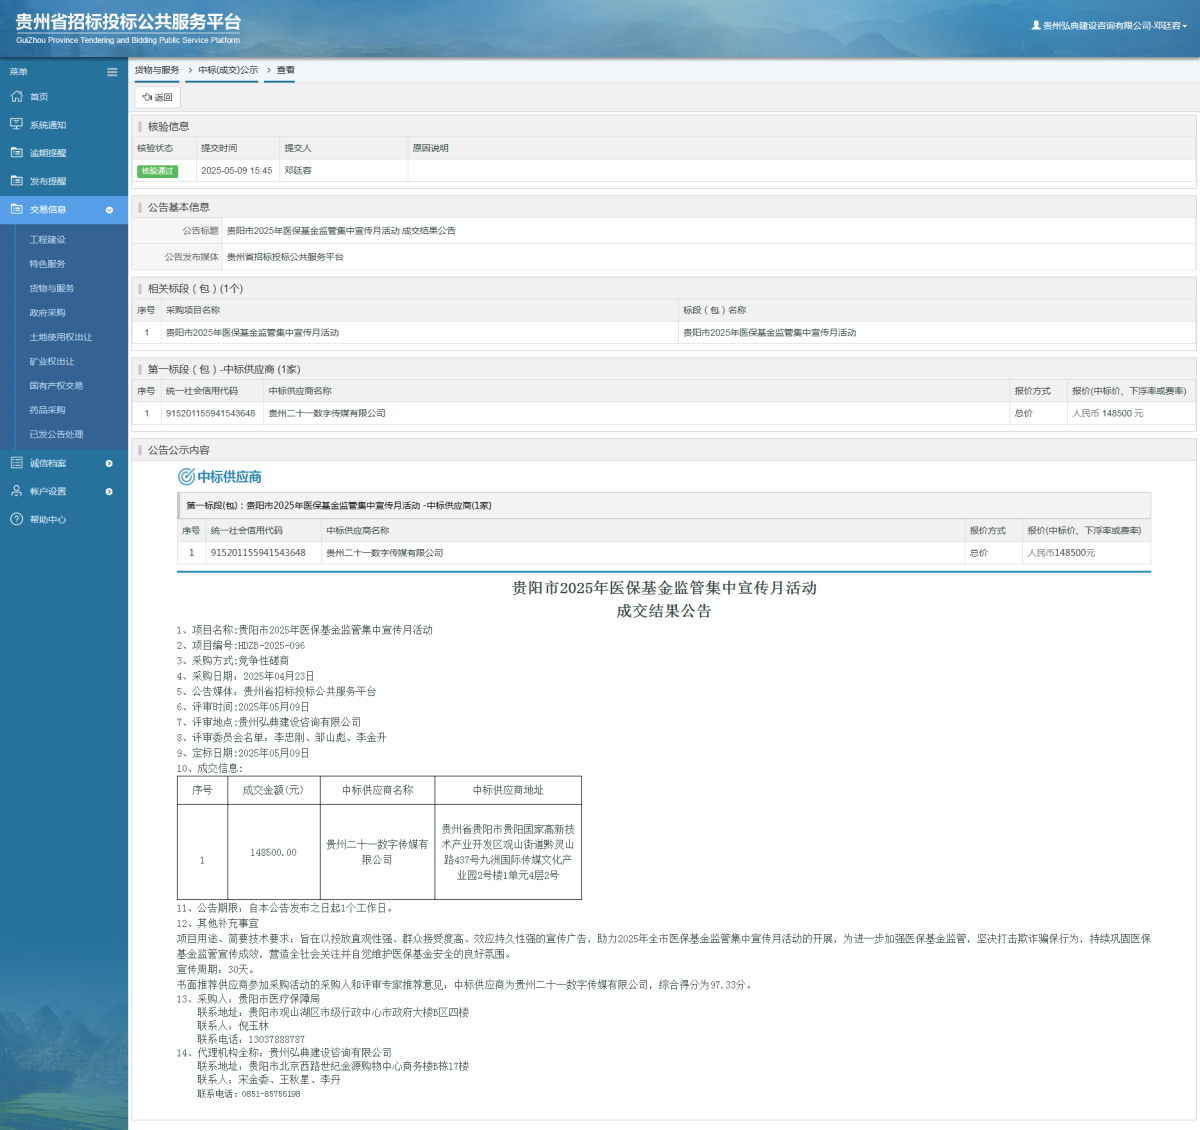Click the question mark icon for 帮助中心
Viewport: 1200px width, 1130px height.
[16, 519]
